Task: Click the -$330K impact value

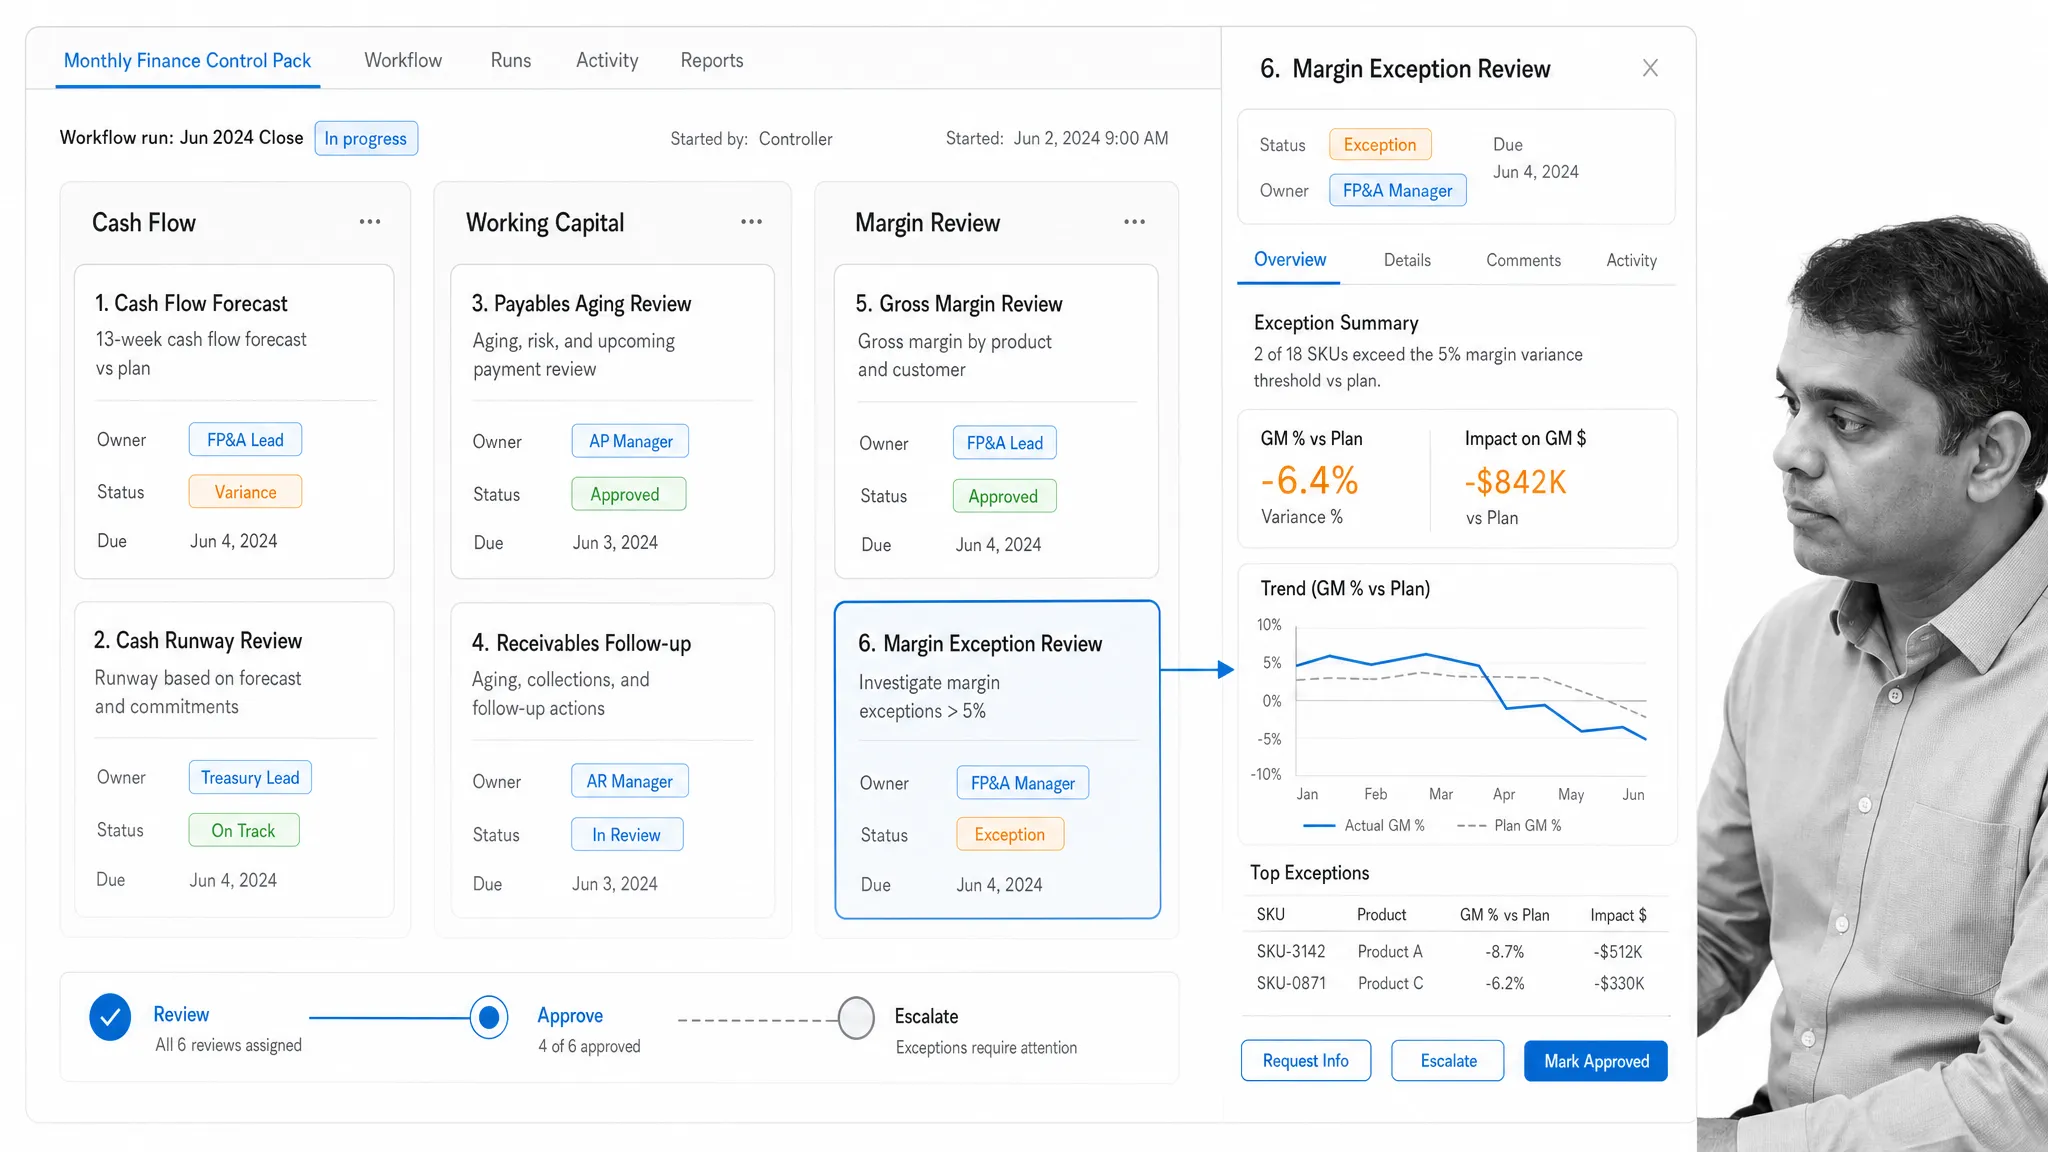Action: click(1619, 983)
